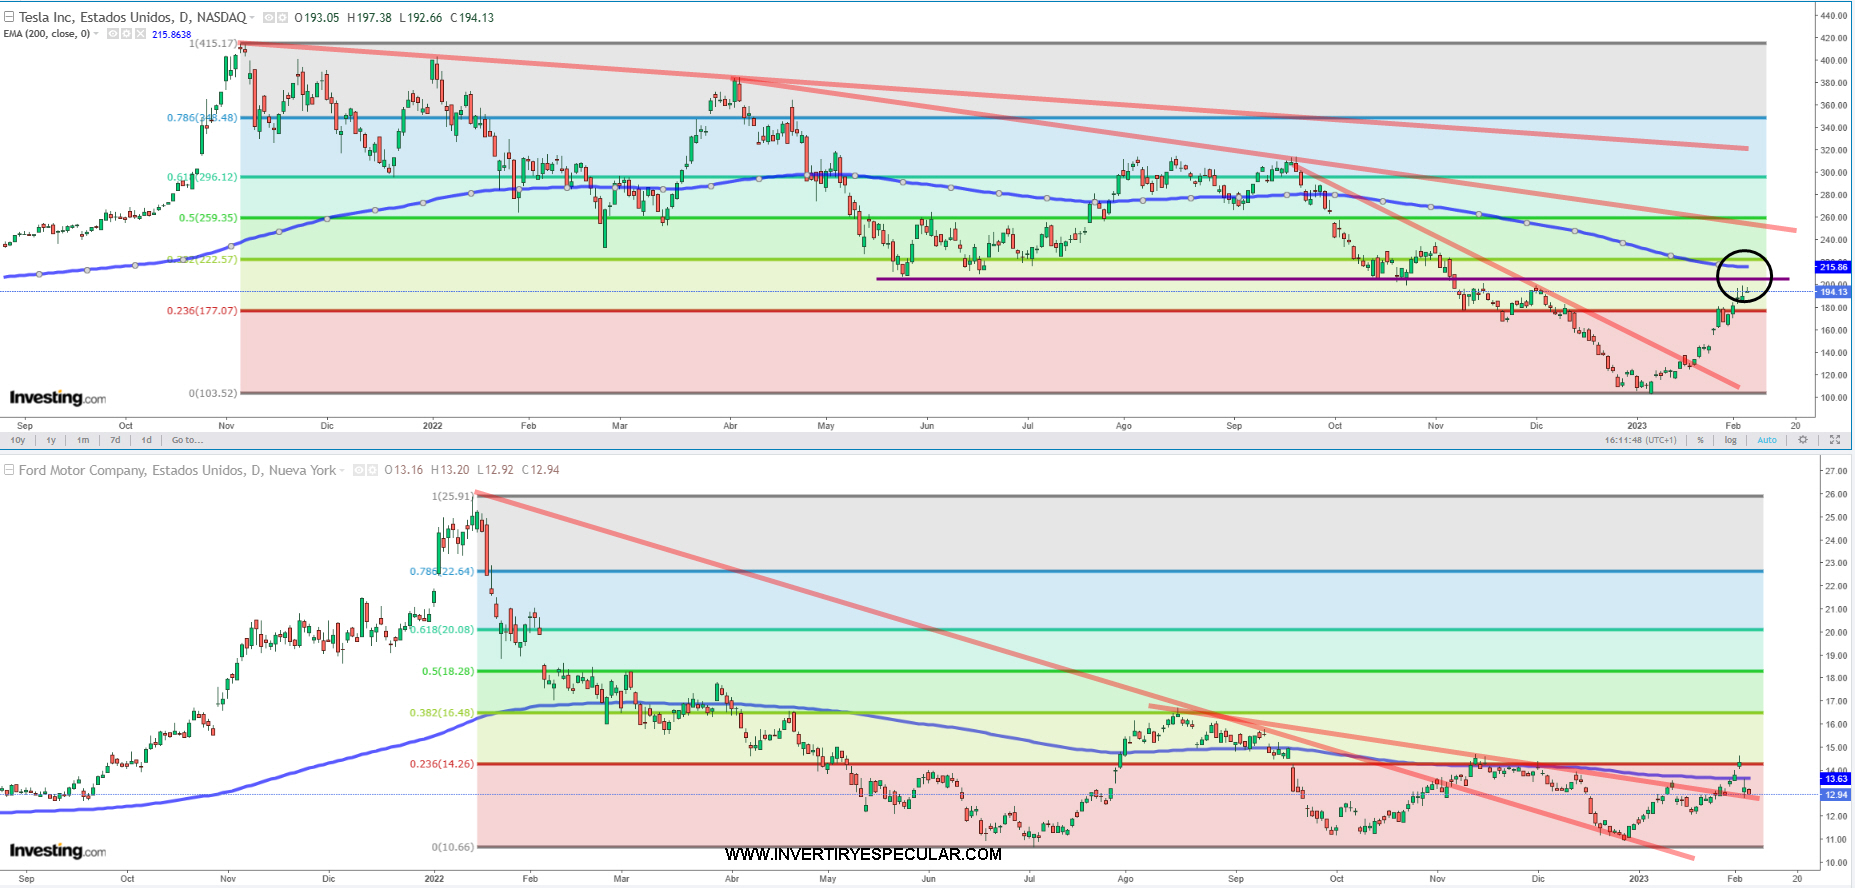This screenshot has height=888, width=1855.
Task: Collapse the Tesla Inc chart legend
Action: [x=9, y=17]
